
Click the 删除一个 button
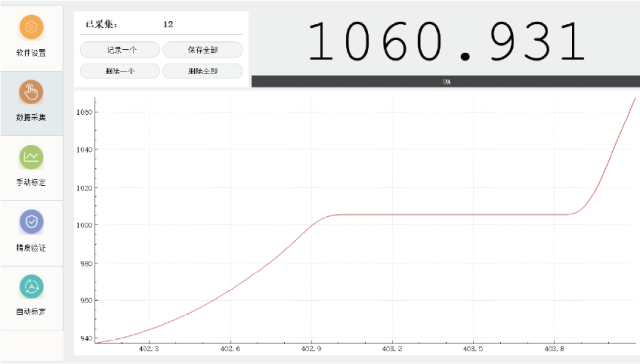120,71
